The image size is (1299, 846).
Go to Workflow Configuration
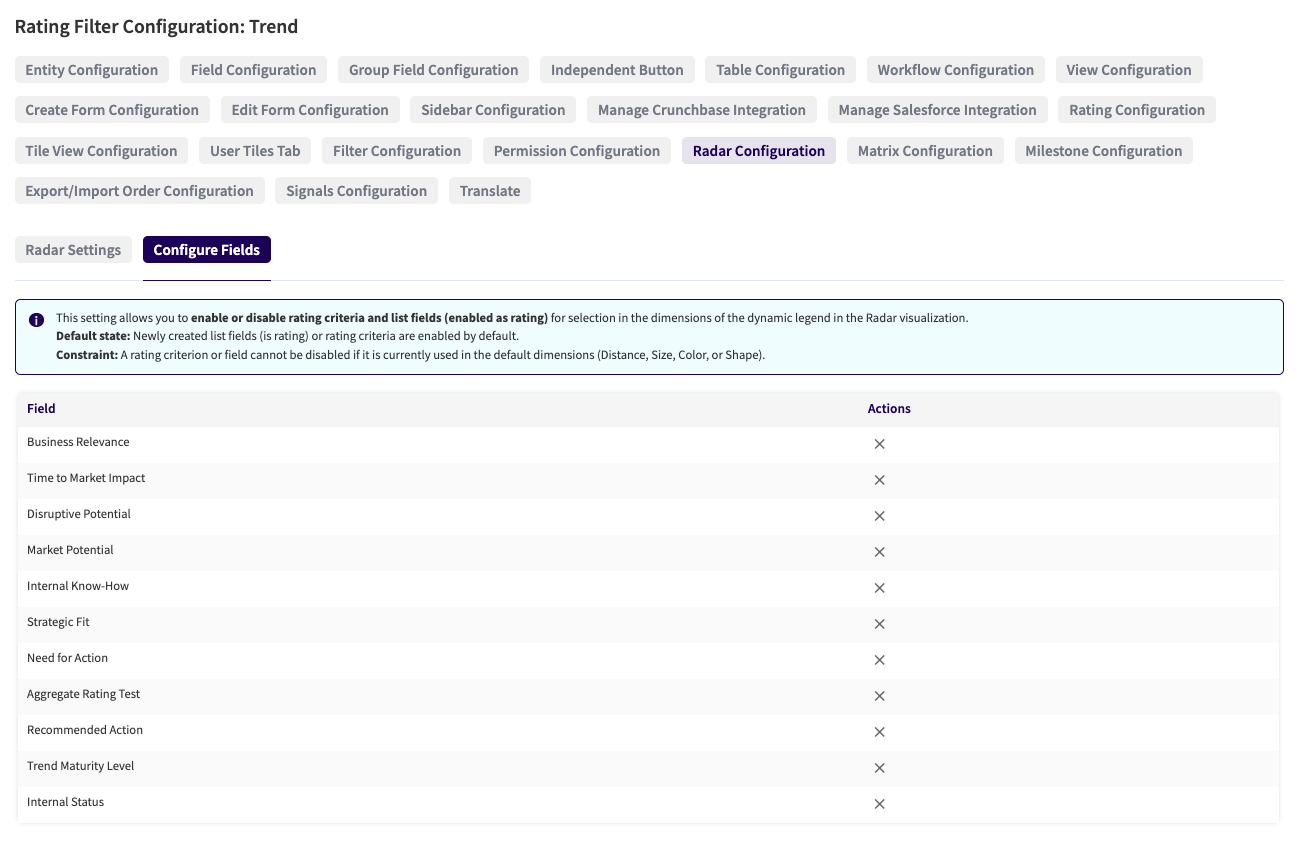[955, 70]
